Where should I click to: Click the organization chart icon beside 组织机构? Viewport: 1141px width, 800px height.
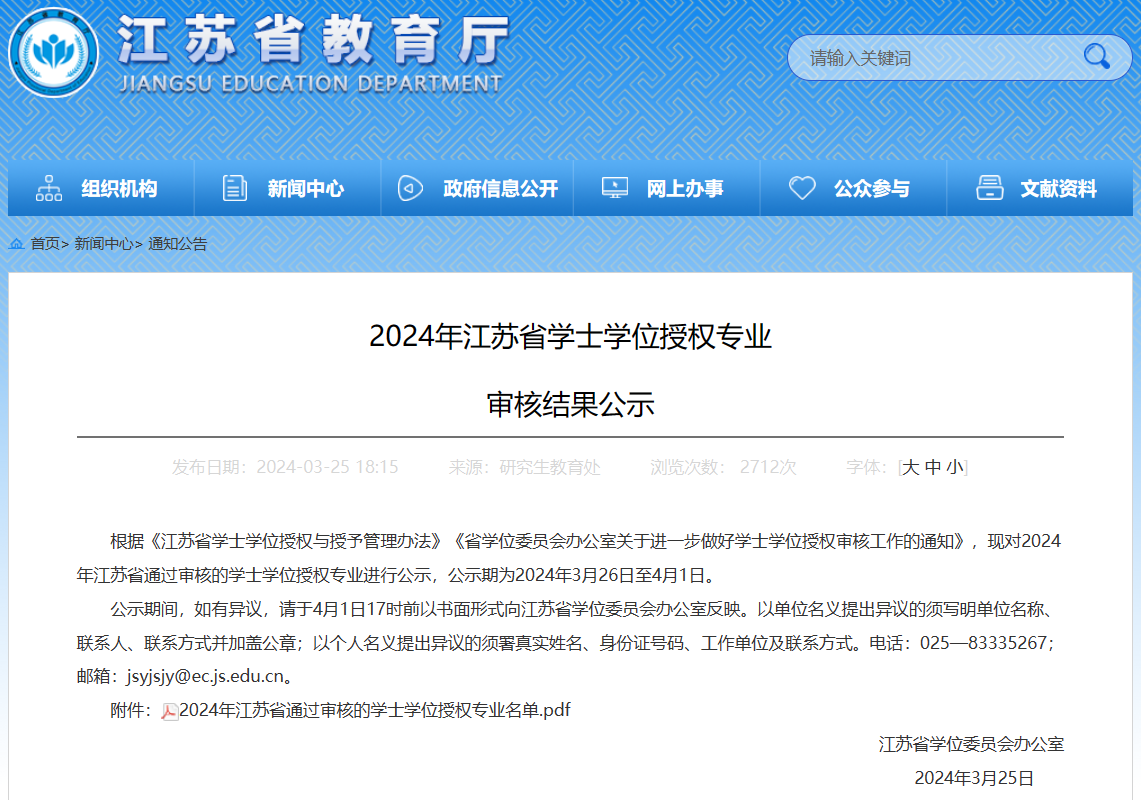[x=48, y=188]
